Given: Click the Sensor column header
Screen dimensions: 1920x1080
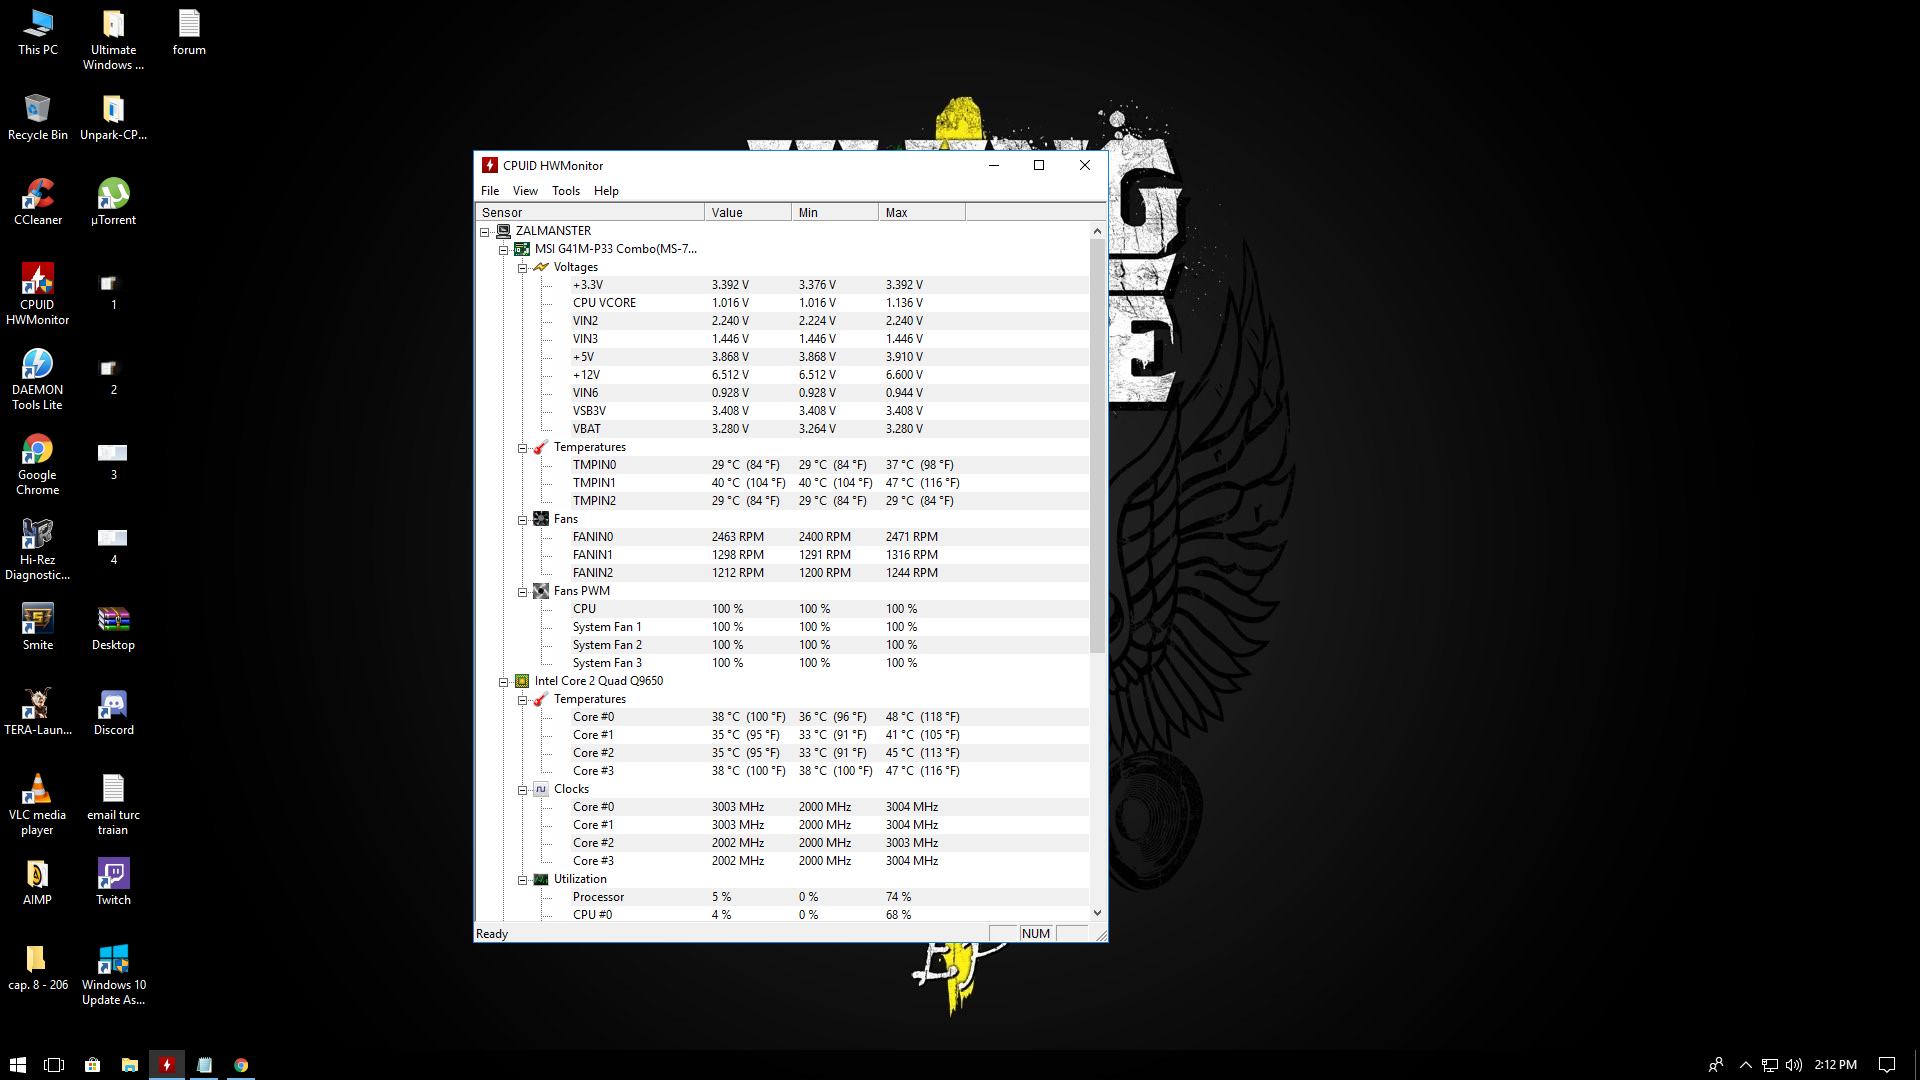Looking at the screenshot, I should (590, 212).
